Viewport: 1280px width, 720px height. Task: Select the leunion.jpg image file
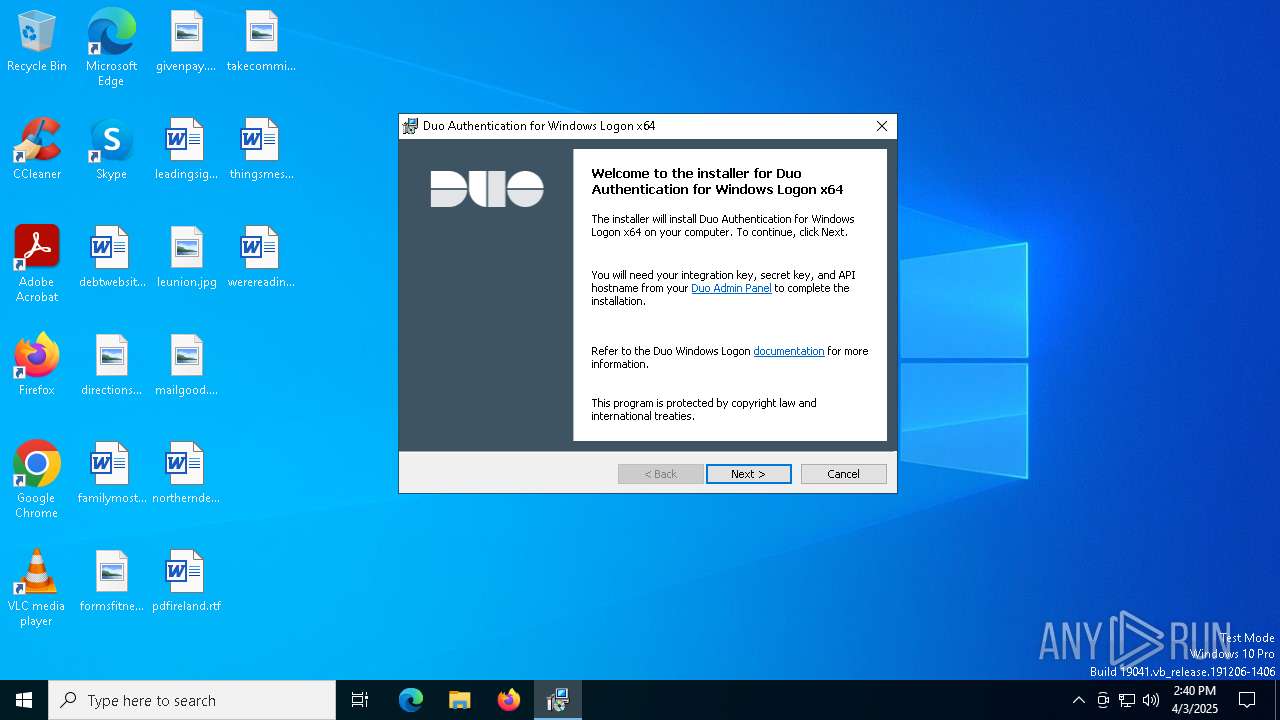point(186,257)
